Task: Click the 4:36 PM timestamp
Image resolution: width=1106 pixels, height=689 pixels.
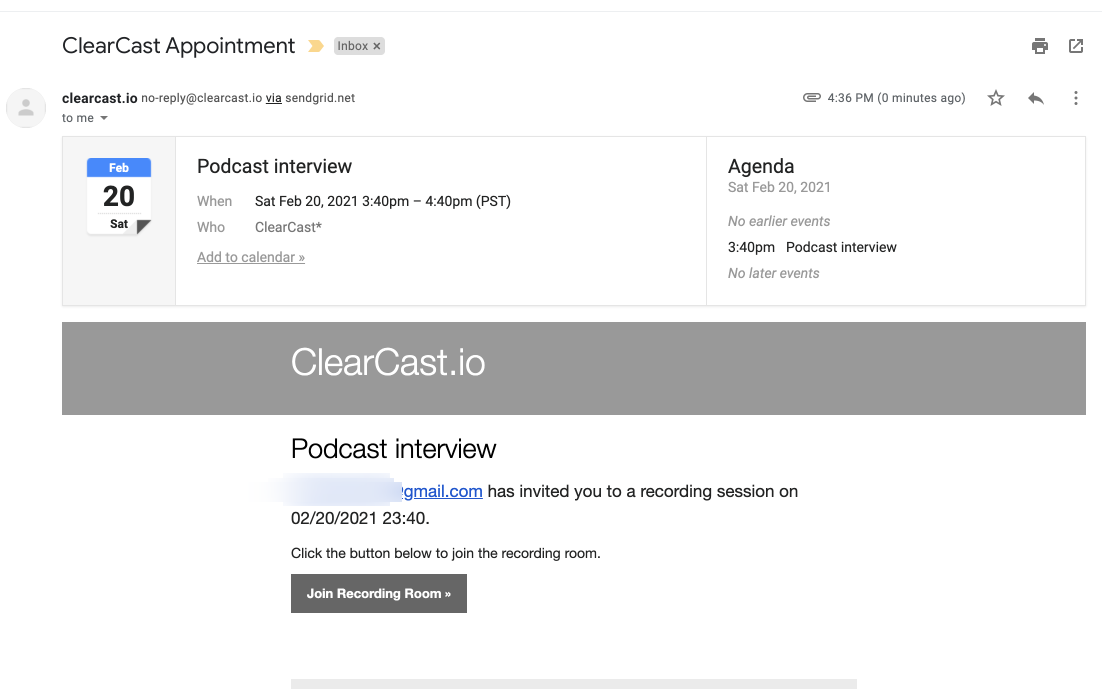Action: tap(897, 98)
